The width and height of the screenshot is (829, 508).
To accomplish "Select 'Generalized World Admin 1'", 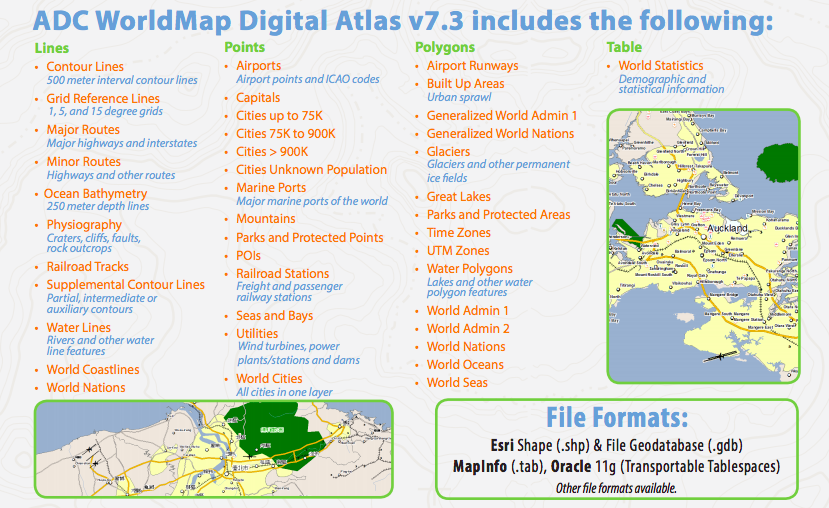I will [502, 115].
